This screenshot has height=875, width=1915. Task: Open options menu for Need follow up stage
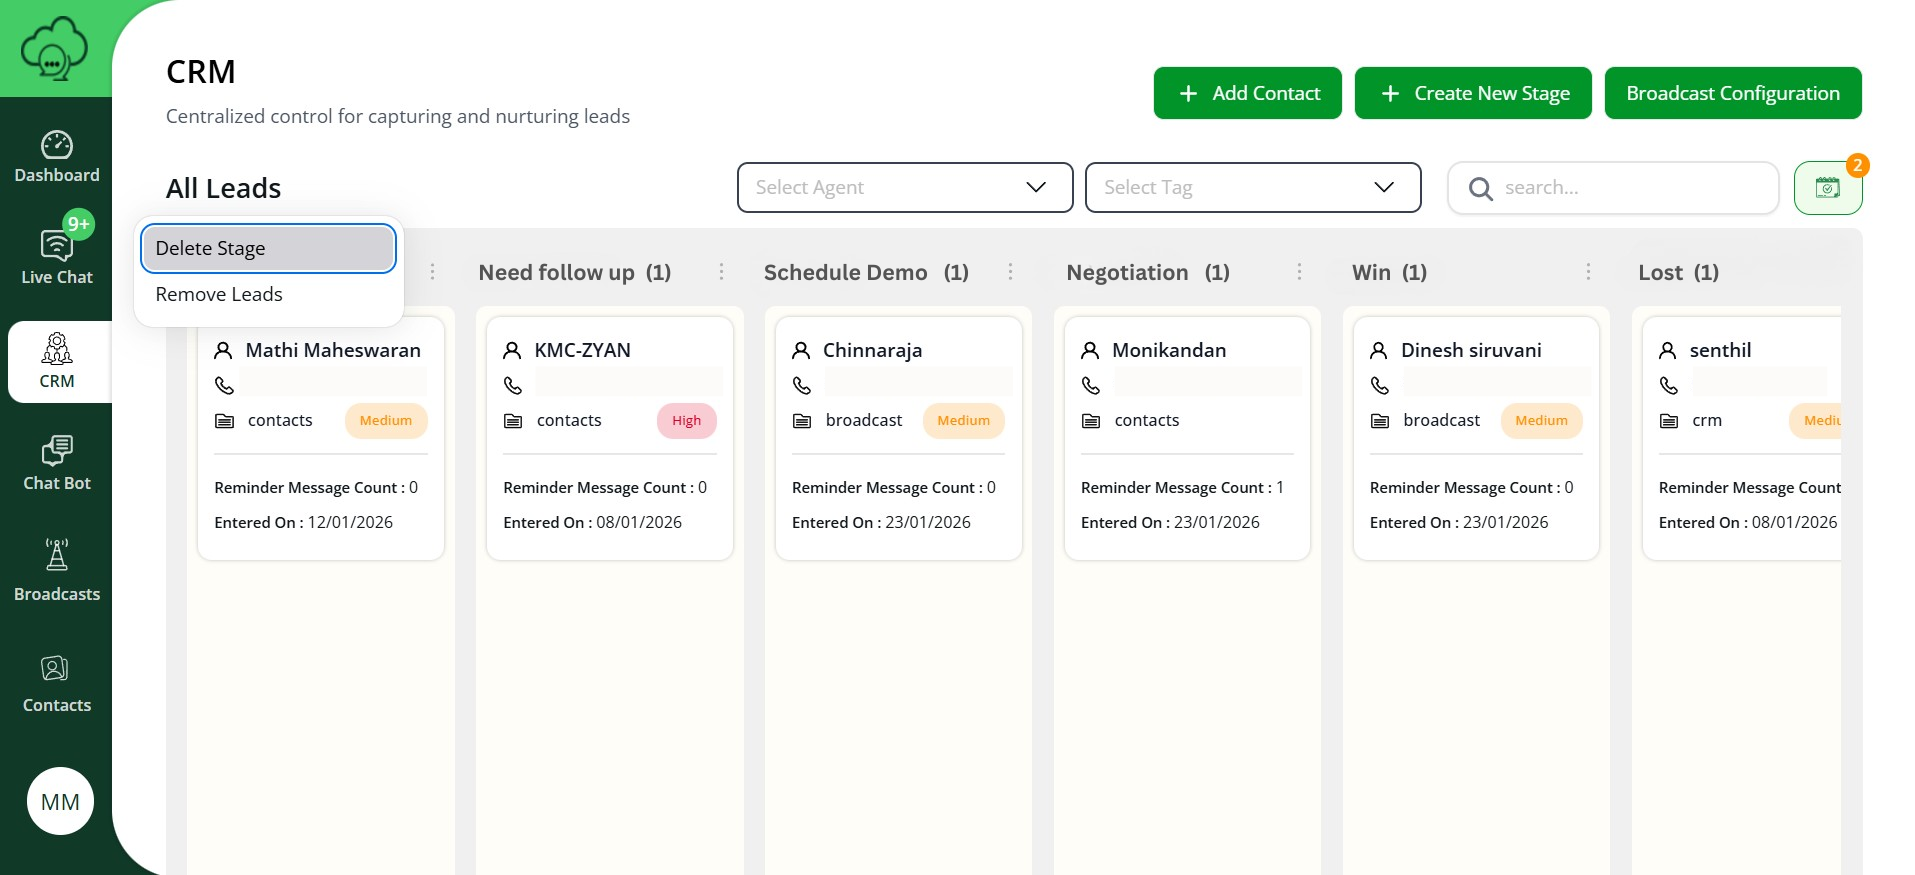click(x=721, y=272)
